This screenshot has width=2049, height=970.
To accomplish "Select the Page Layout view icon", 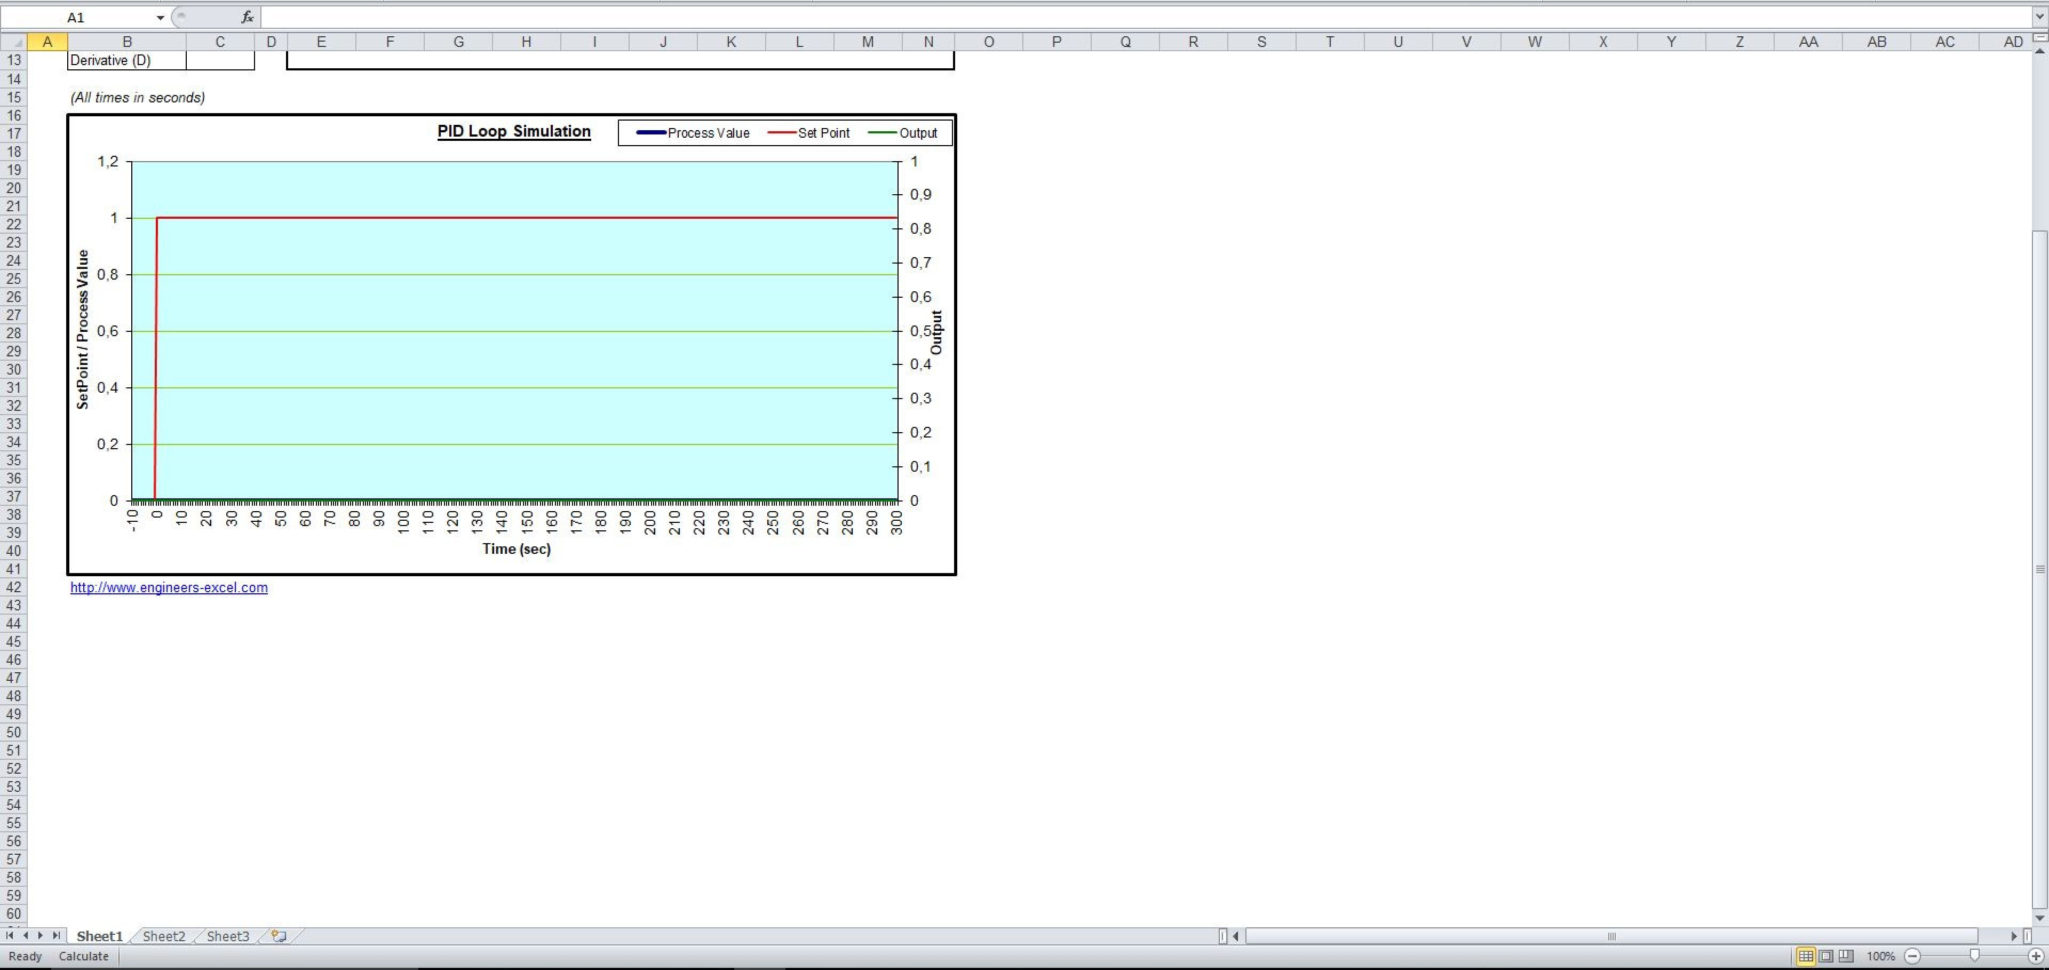I will click(x=1824, y=956).
